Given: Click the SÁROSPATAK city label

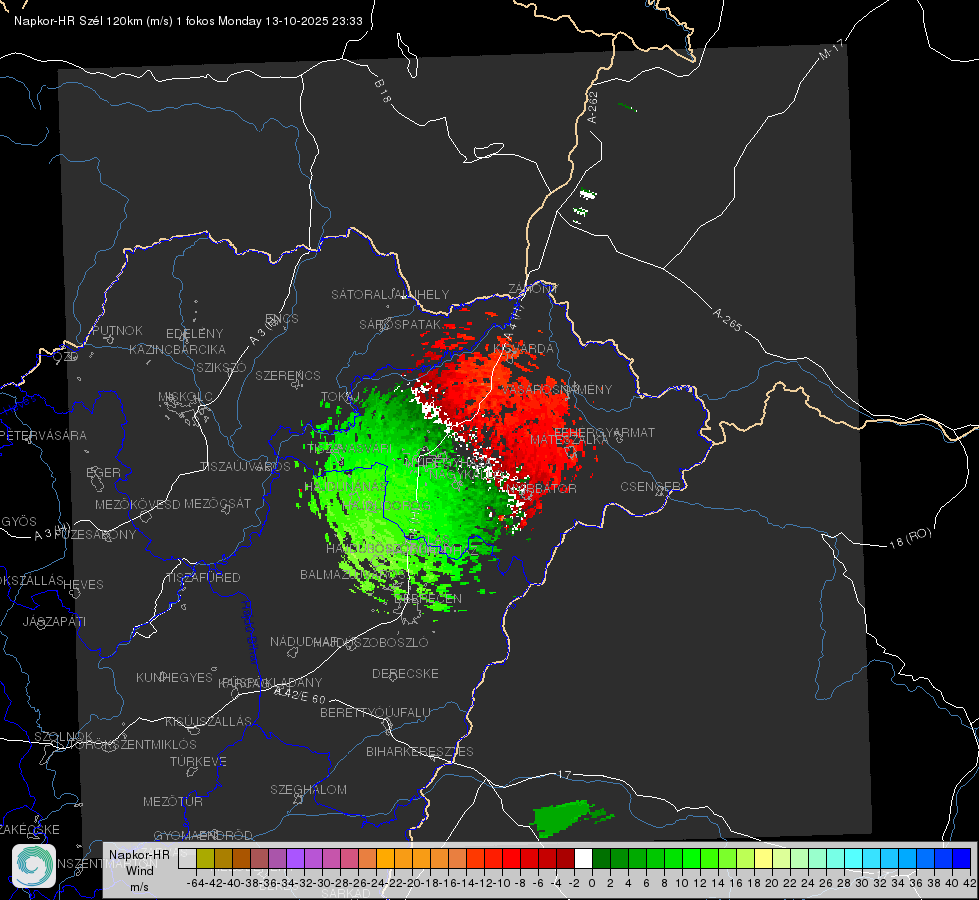Looking at the screenshot, I should [400, 324].
